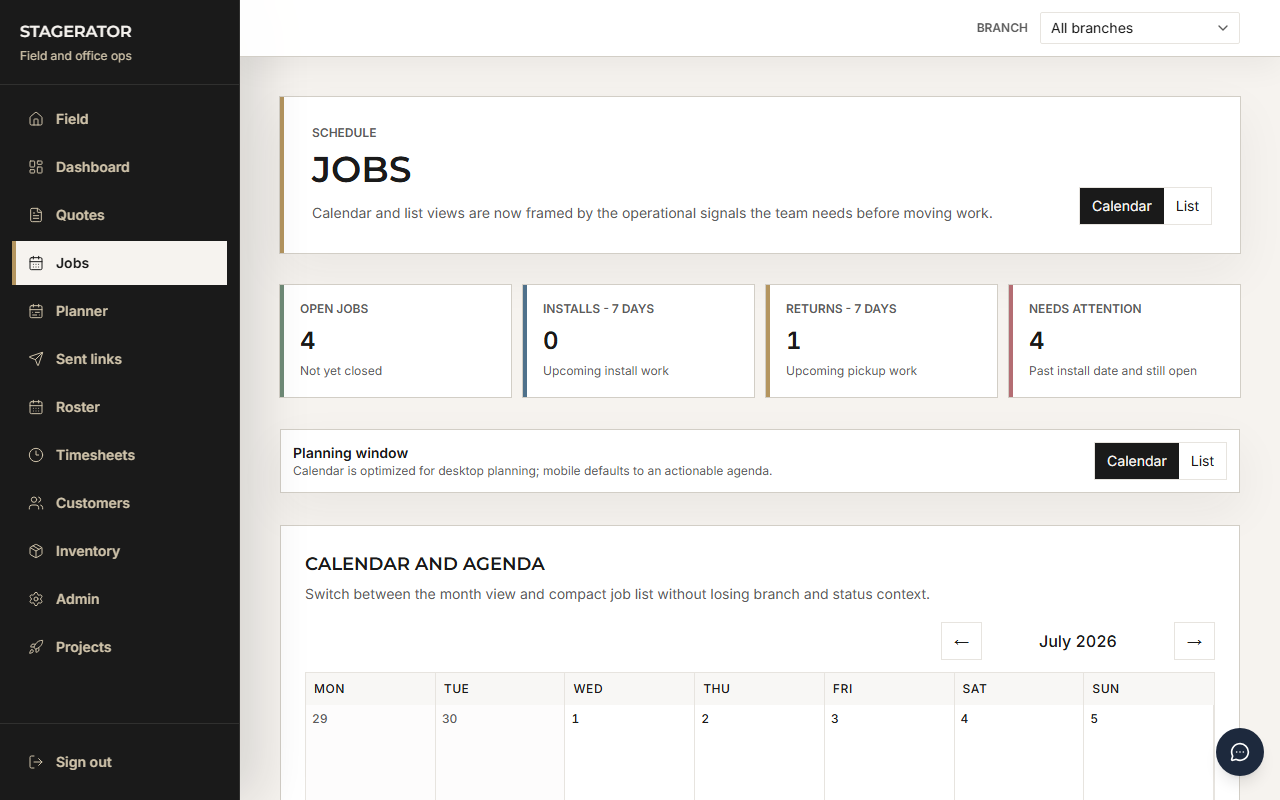Click the Dashboard grid icon
Image resolution: width=1280 pixels, height=800 pixels.
pos(36,167)
